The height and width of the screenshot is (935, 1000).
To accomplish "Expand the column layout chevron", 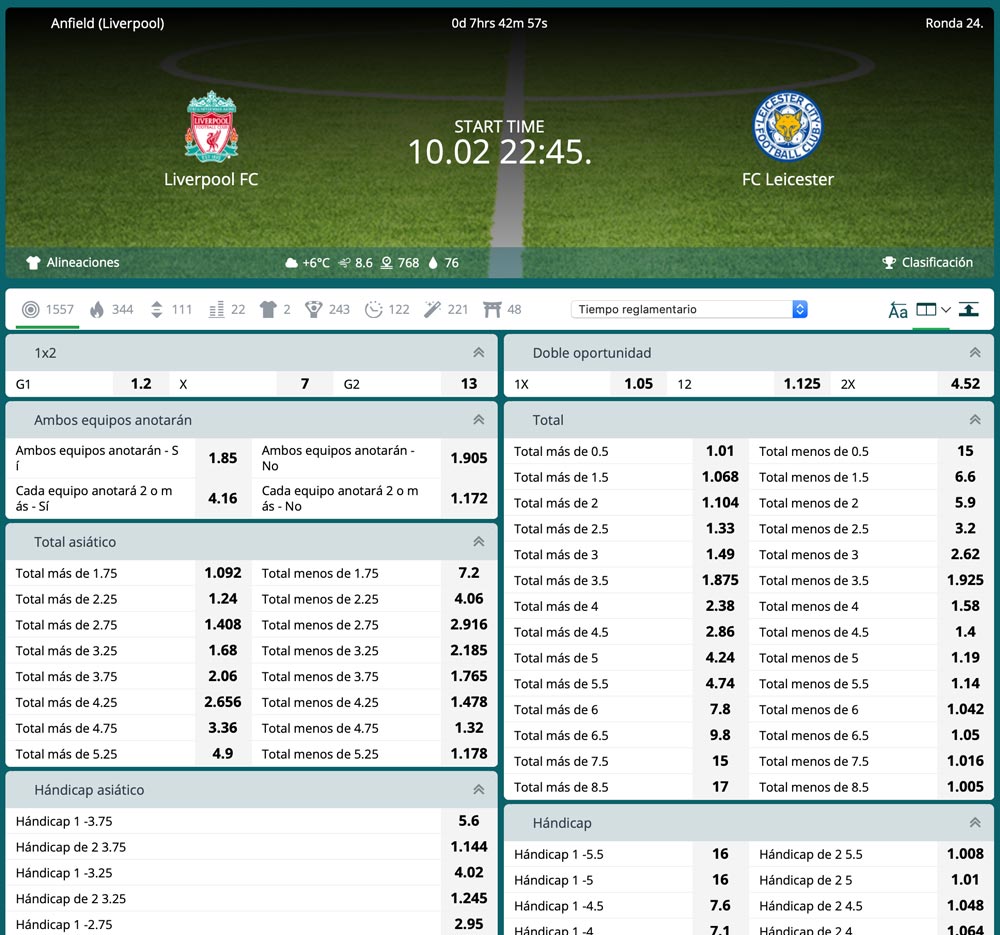I will 946,310.
